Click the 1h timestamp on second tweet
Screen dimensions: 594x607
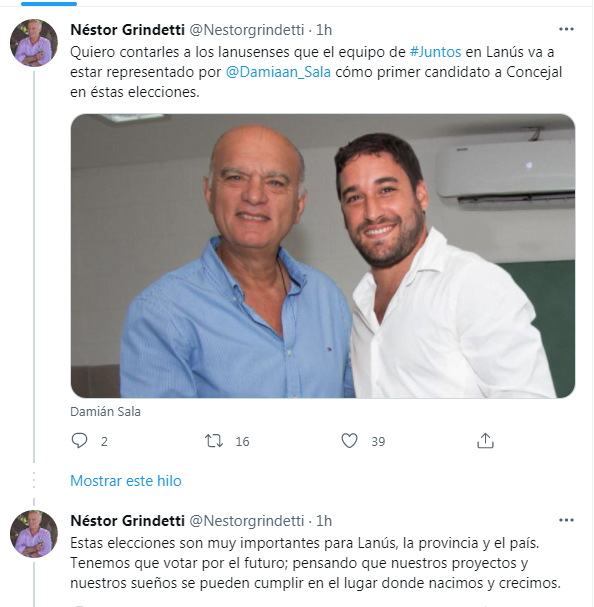[x=324, y=521]
